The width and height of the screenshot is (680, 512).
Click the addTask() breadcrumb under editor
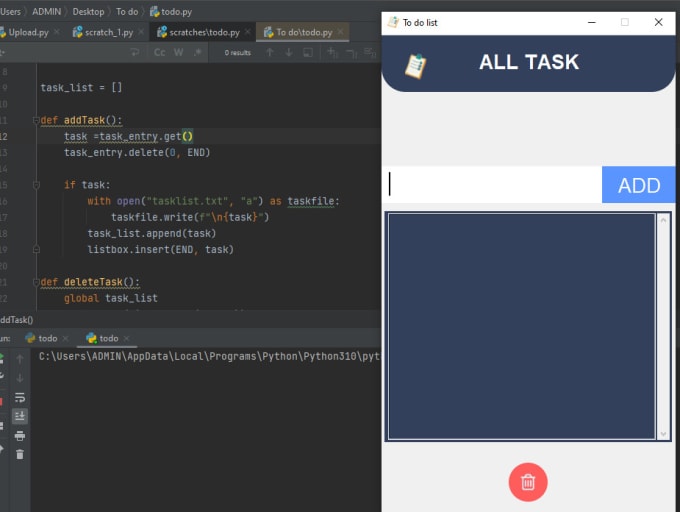pos(16,320)
